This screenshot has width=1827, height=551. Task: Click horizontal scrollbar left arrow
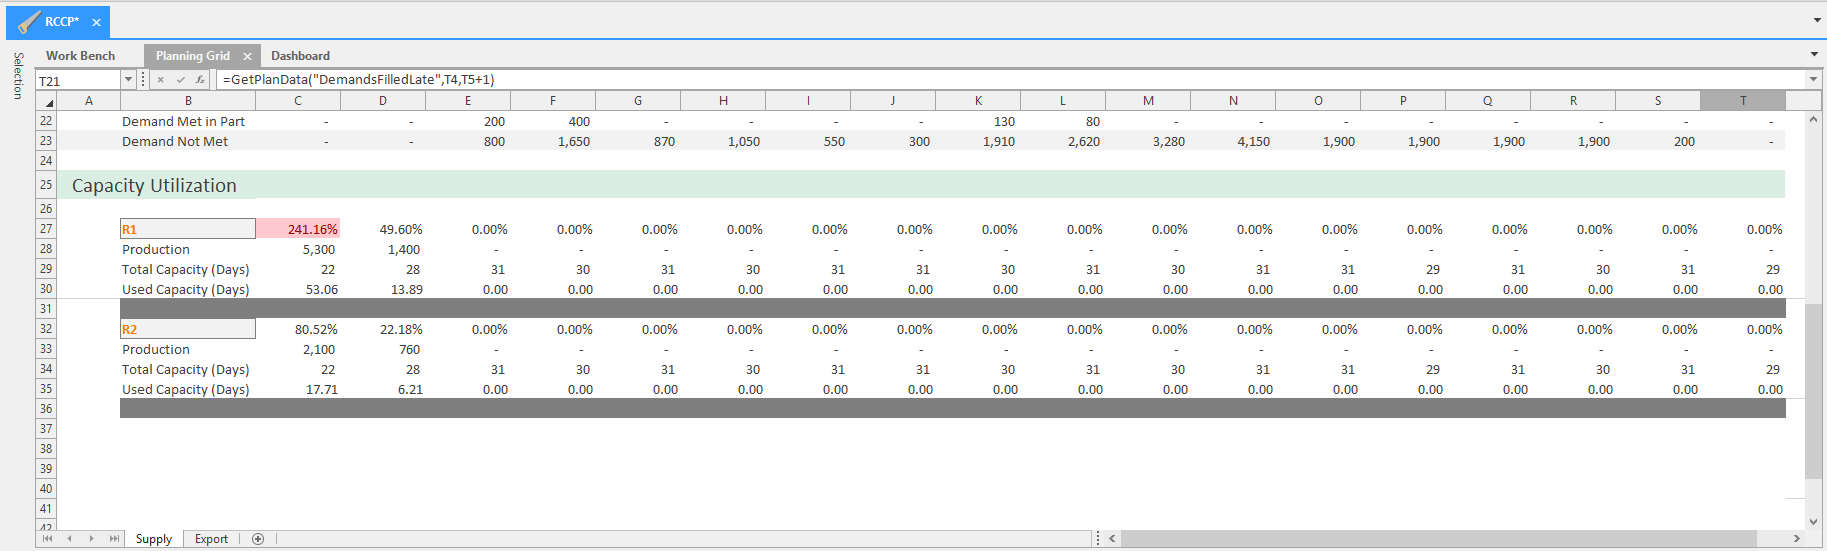(1112, 539)
